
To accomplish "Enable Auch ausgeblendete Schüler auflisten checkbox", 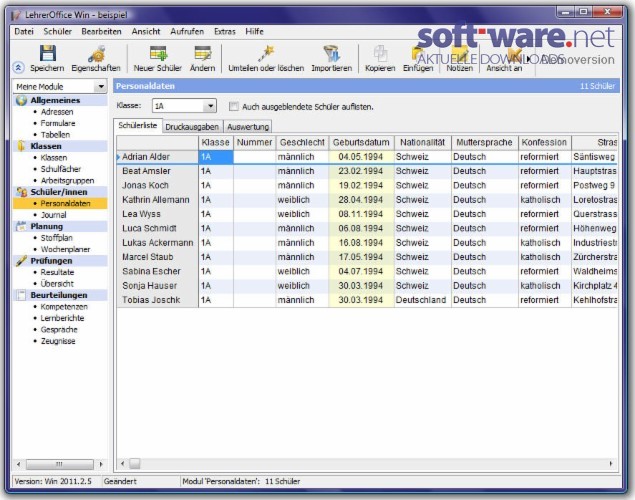I will (234, 106).
